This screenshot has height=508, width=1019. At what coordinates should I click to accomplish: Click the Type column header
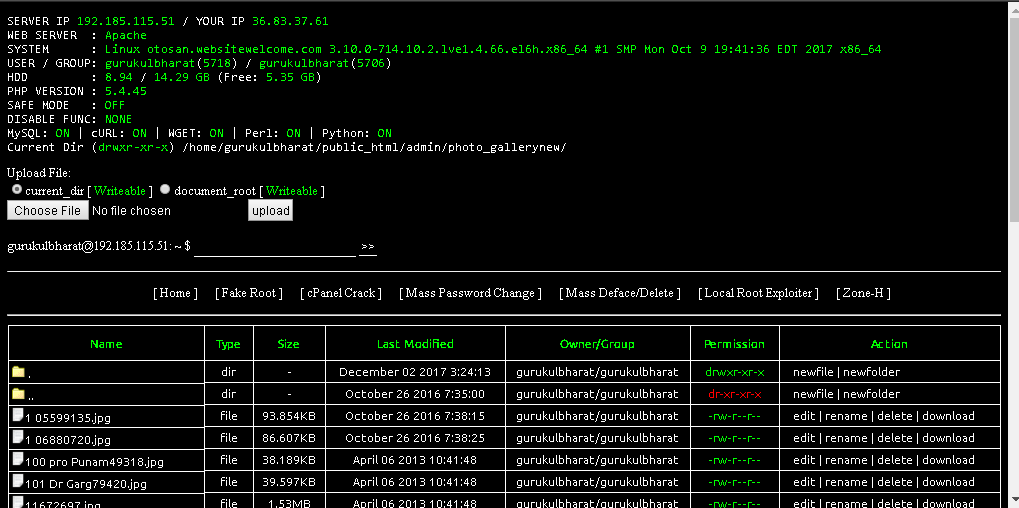pyautogui.click(x=228, y=344)
